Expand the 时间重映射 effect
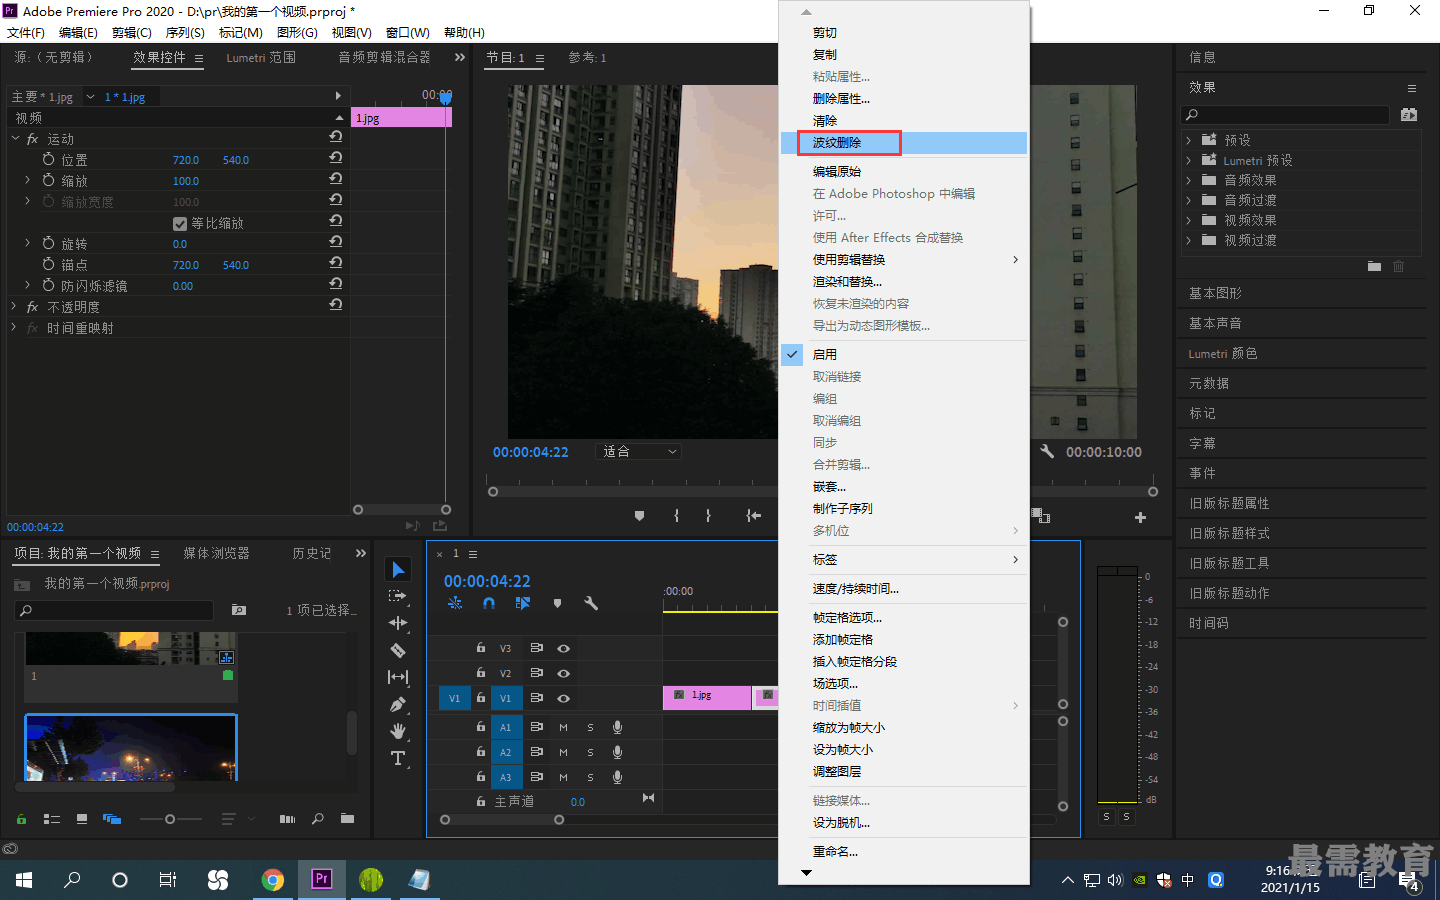 14,327
